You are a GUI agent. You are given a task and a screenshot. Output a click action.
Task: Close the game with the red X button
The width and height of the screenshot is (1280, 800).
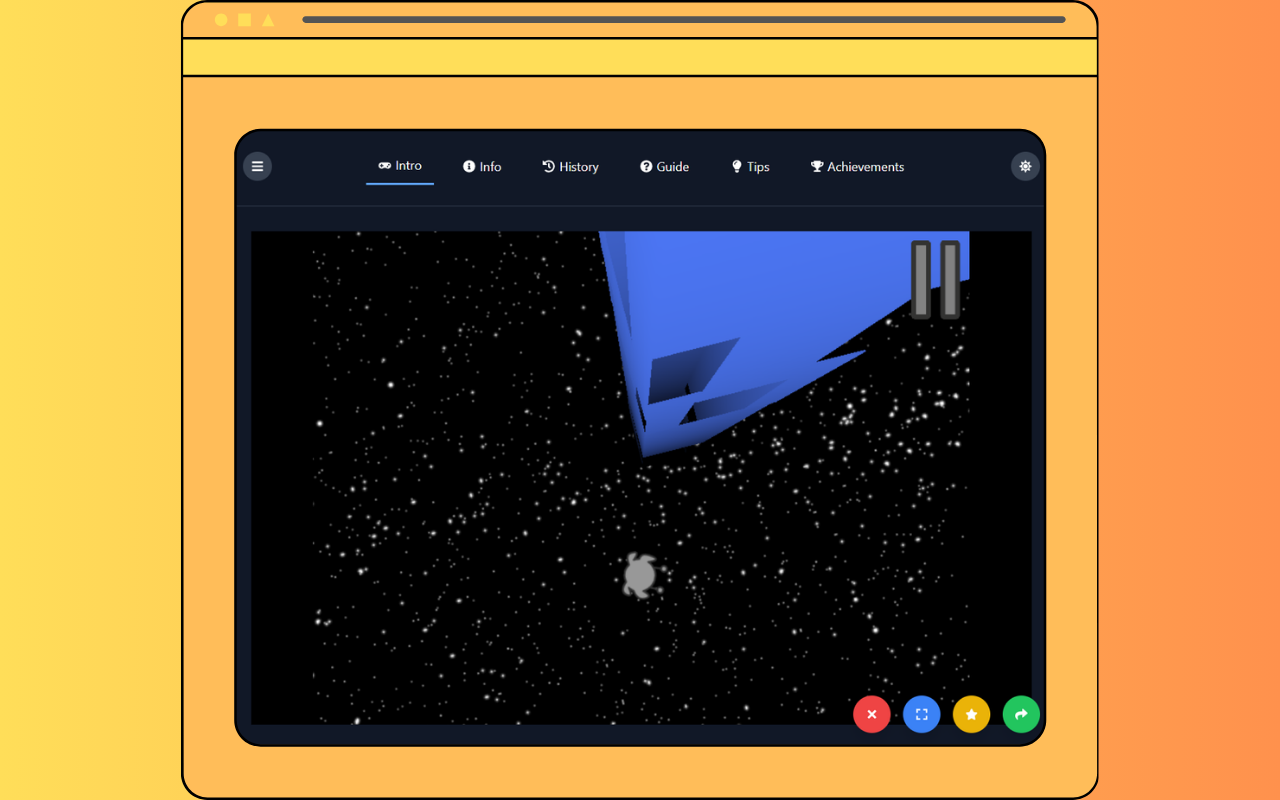(x=871, y=714)
